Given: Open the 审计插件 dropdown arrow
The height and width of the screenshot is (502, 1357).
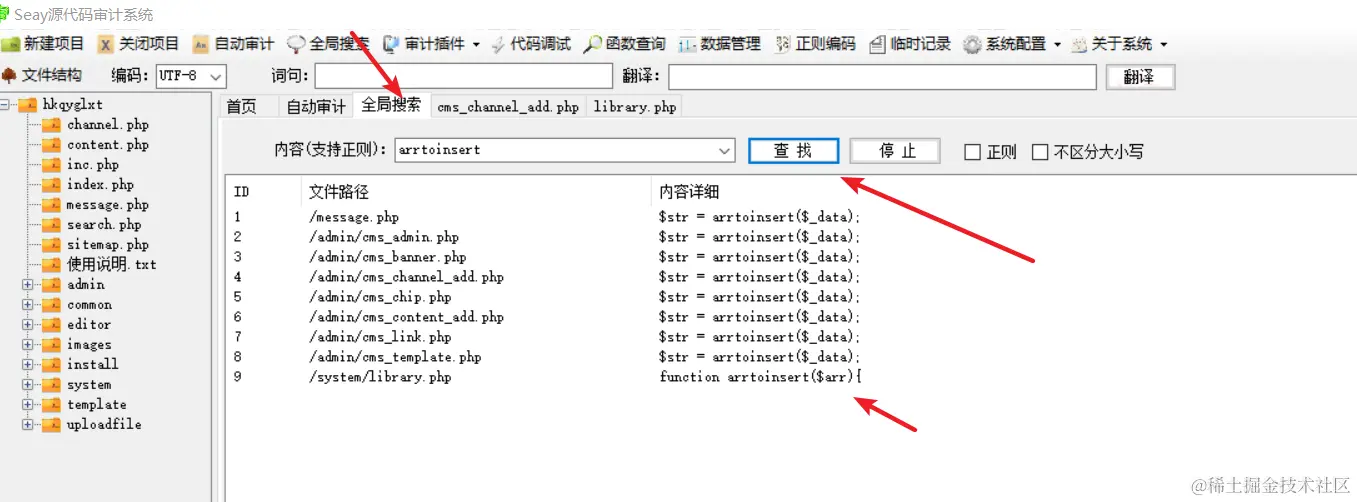Looking at the screenshot, I should pyautogui.click(x=476, y=44).
